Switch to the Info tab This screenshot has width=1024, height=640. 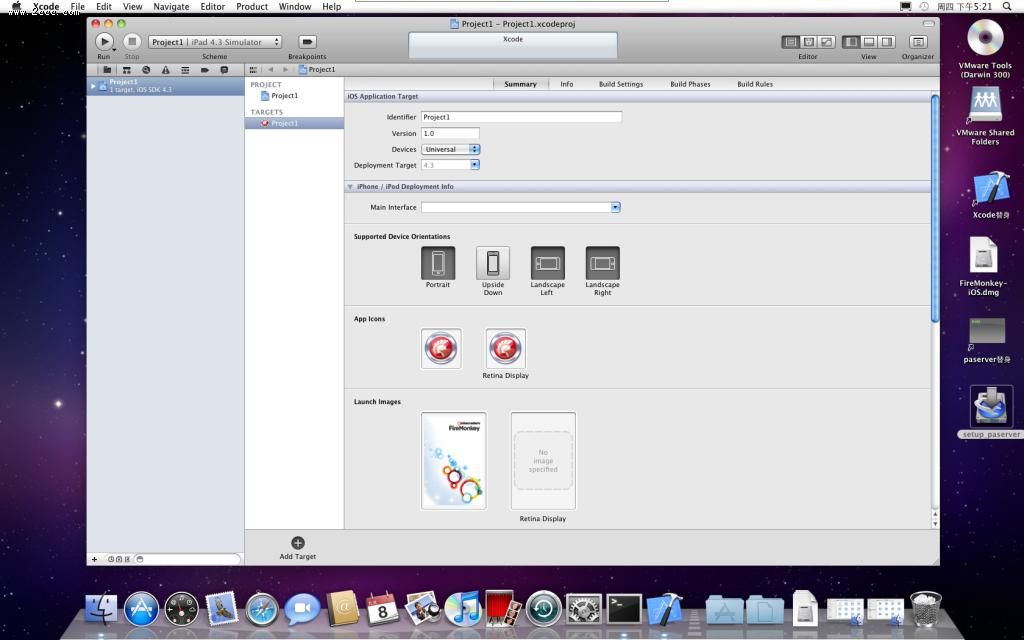click(x=567, y=84)
